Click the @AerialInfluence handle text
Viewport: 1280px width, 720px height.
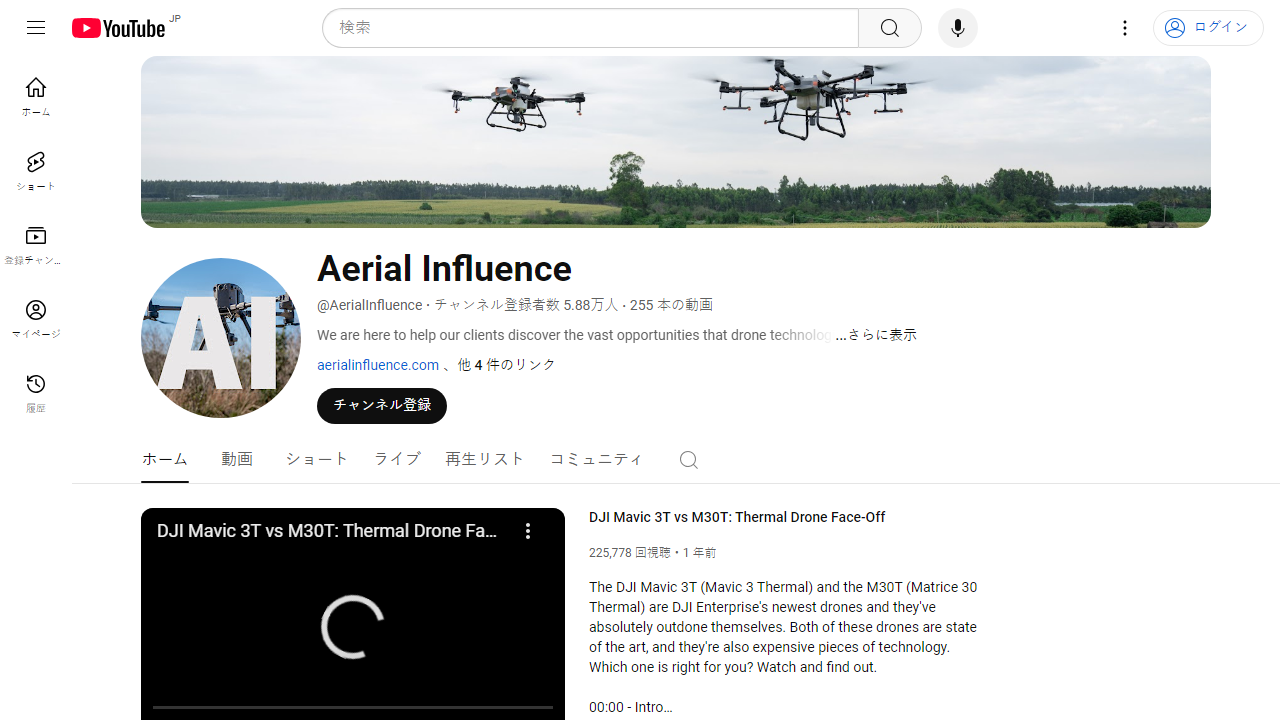coord(370,305)
